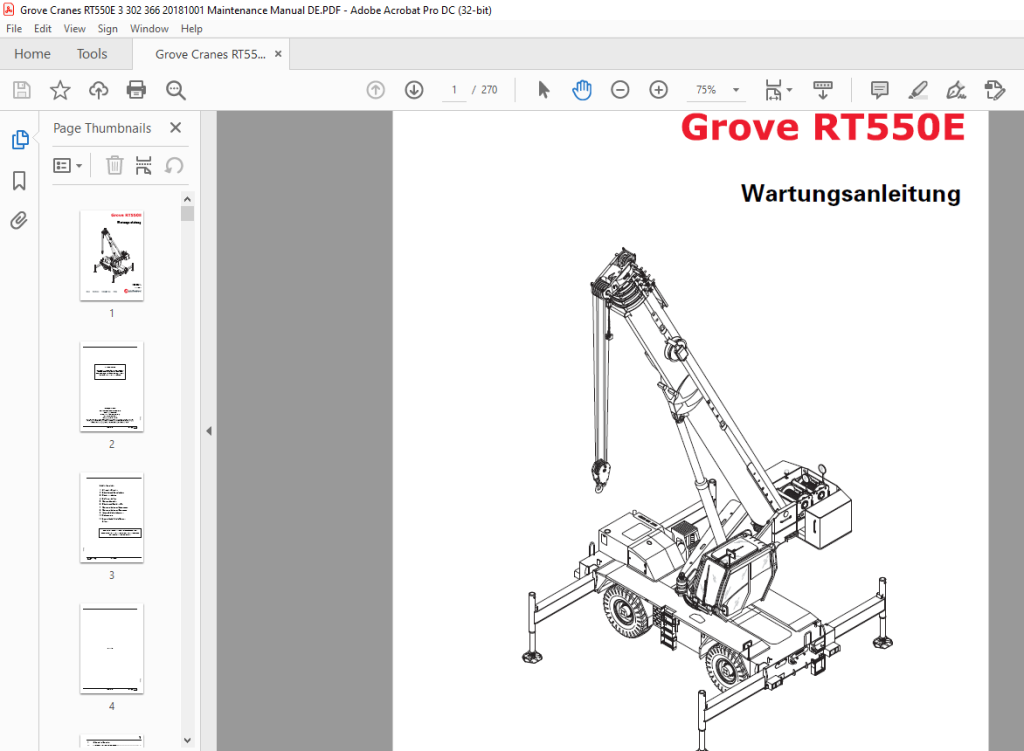1024x751 pixels.
Task: Print the document
Action: pos(136,90)
